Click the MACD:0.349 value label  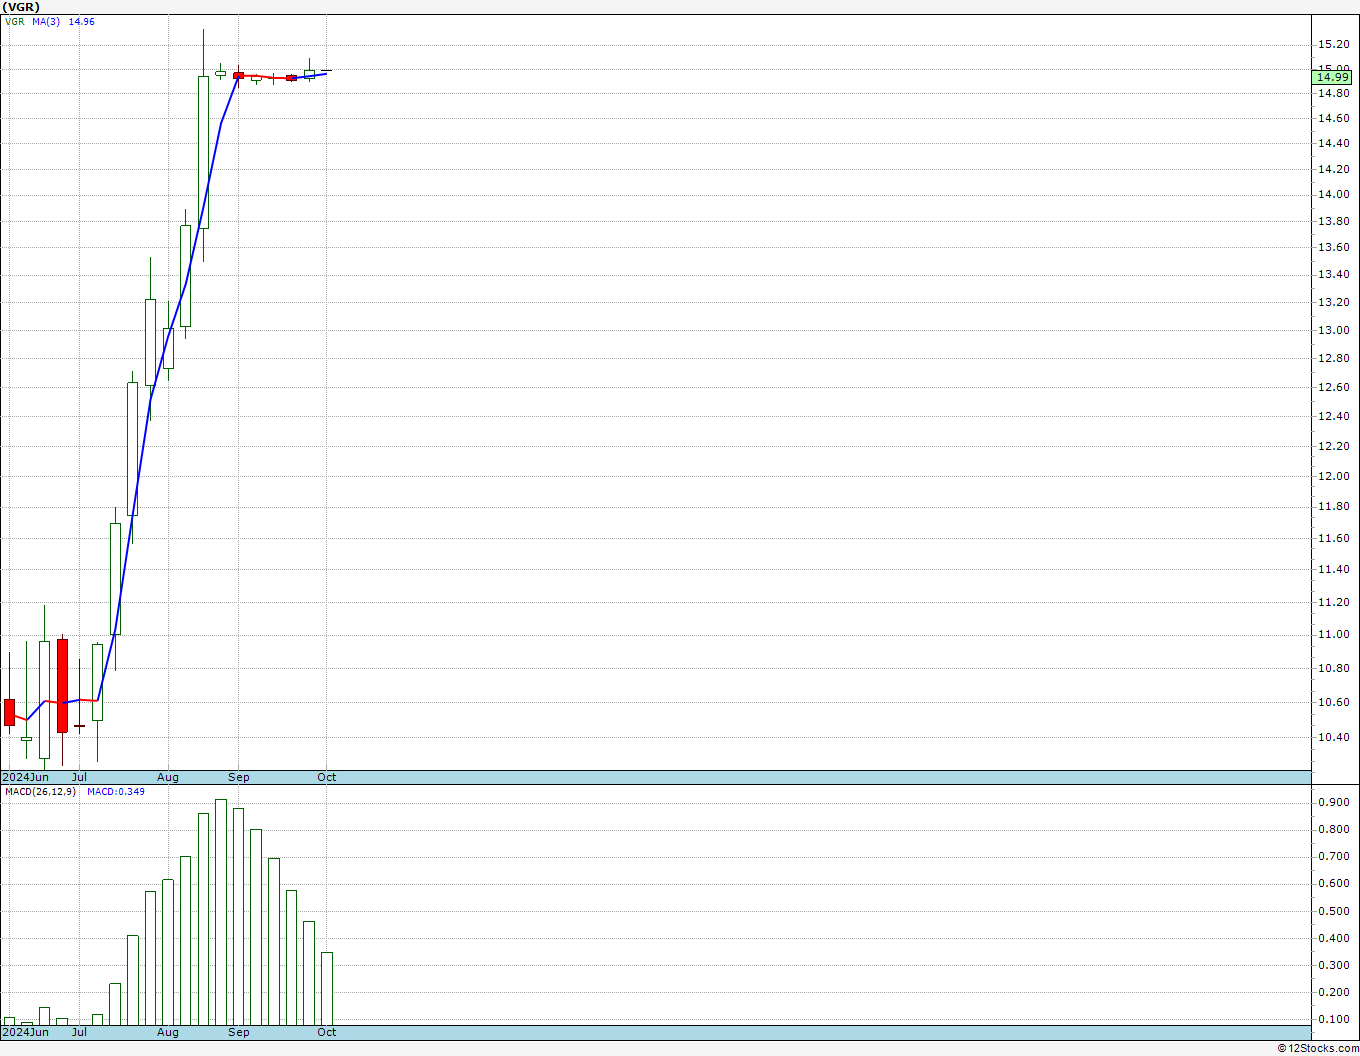click(x=115, y=792)
